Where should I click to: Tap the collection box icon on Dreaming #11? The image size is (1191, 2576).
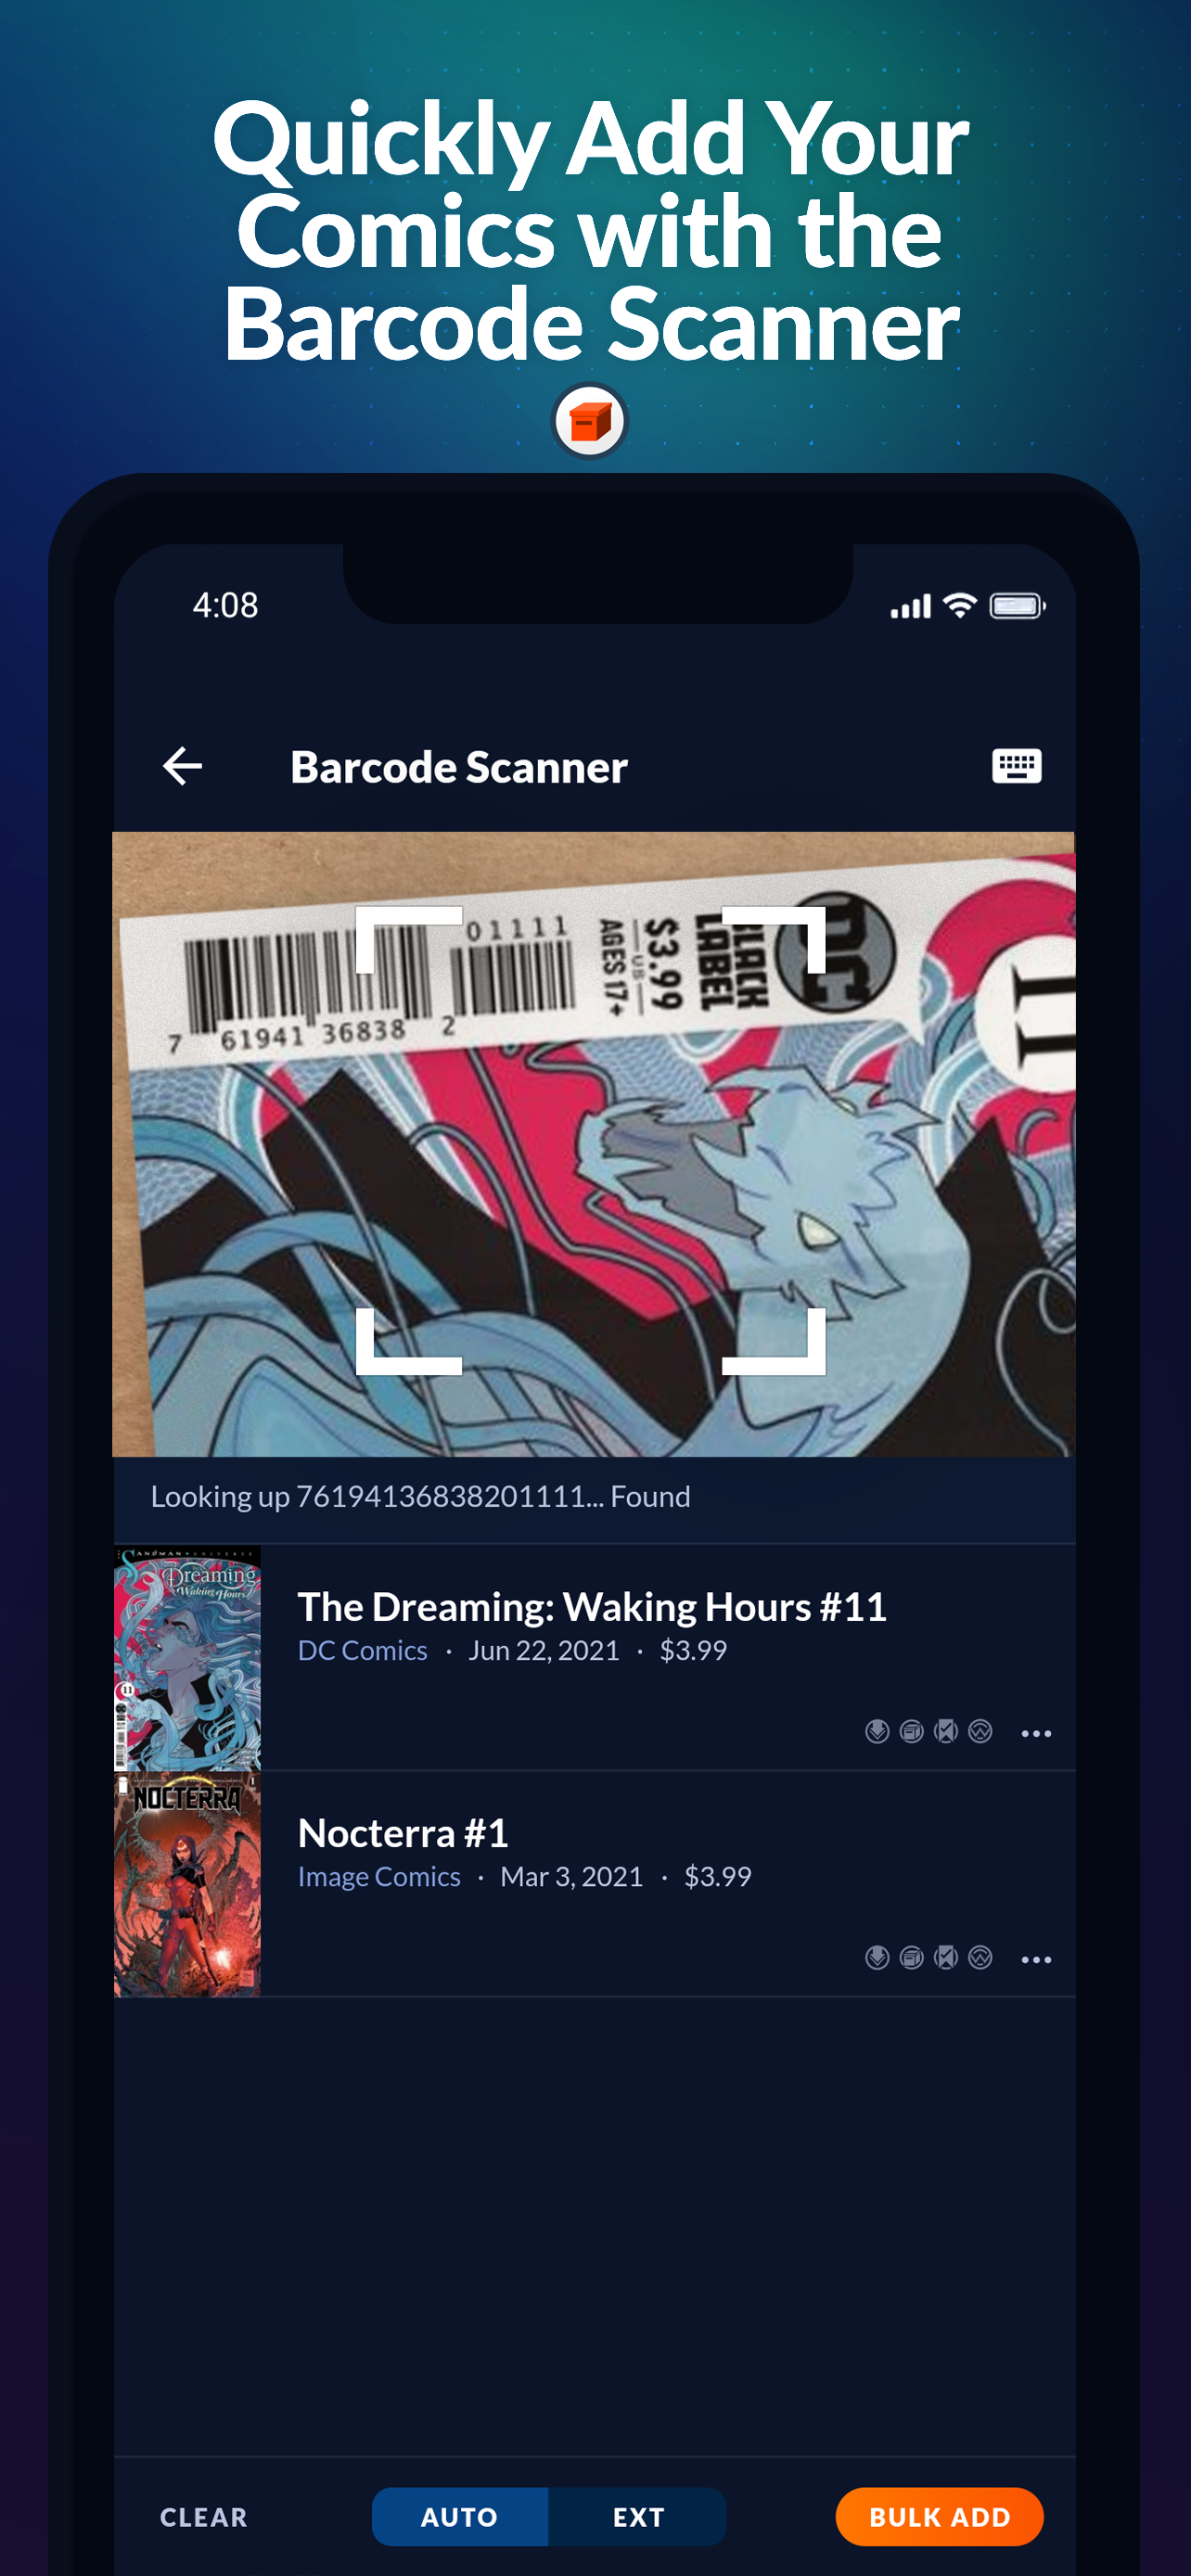(x=911, y=1731)
